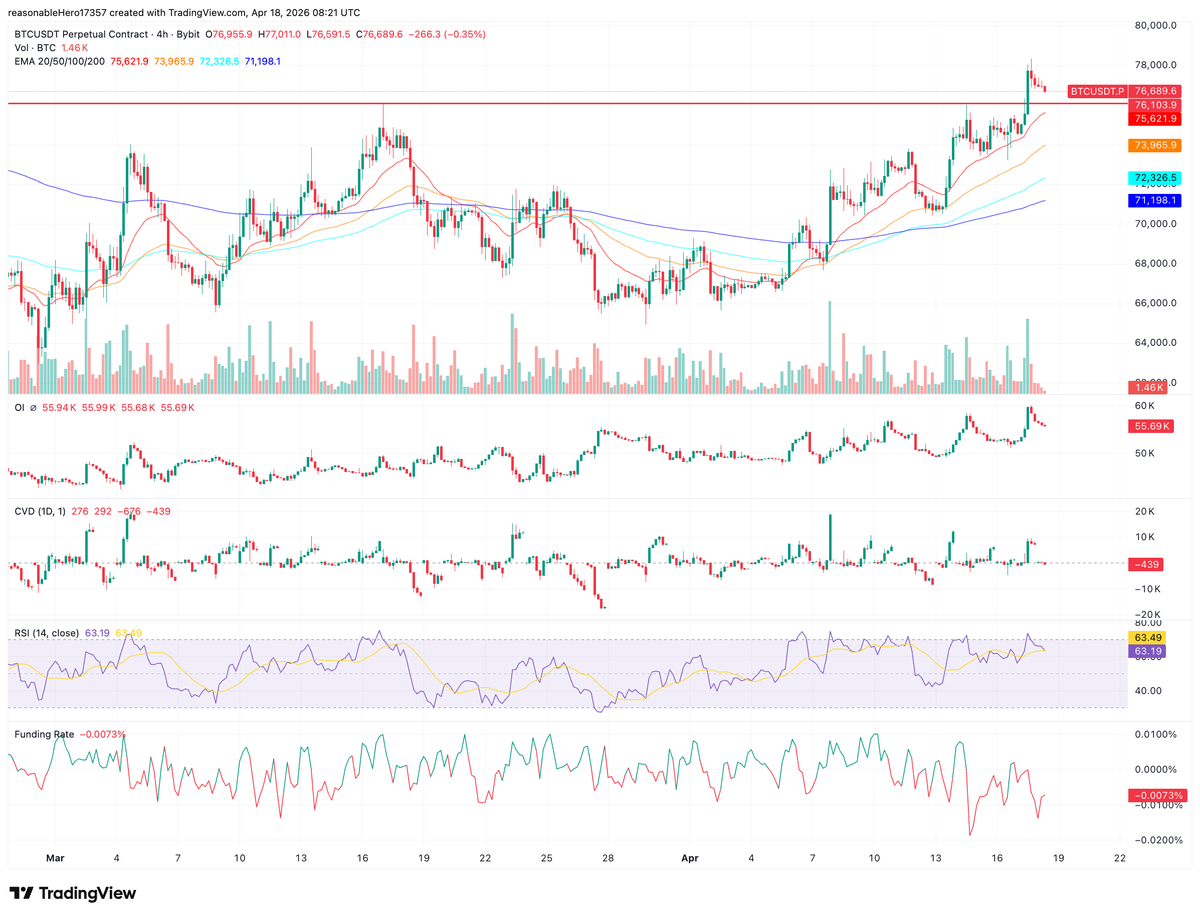Click the cyan 72,326.5 price-axis tag
The height and width of the screenshot is (917, 1200).
point(1154,178)
